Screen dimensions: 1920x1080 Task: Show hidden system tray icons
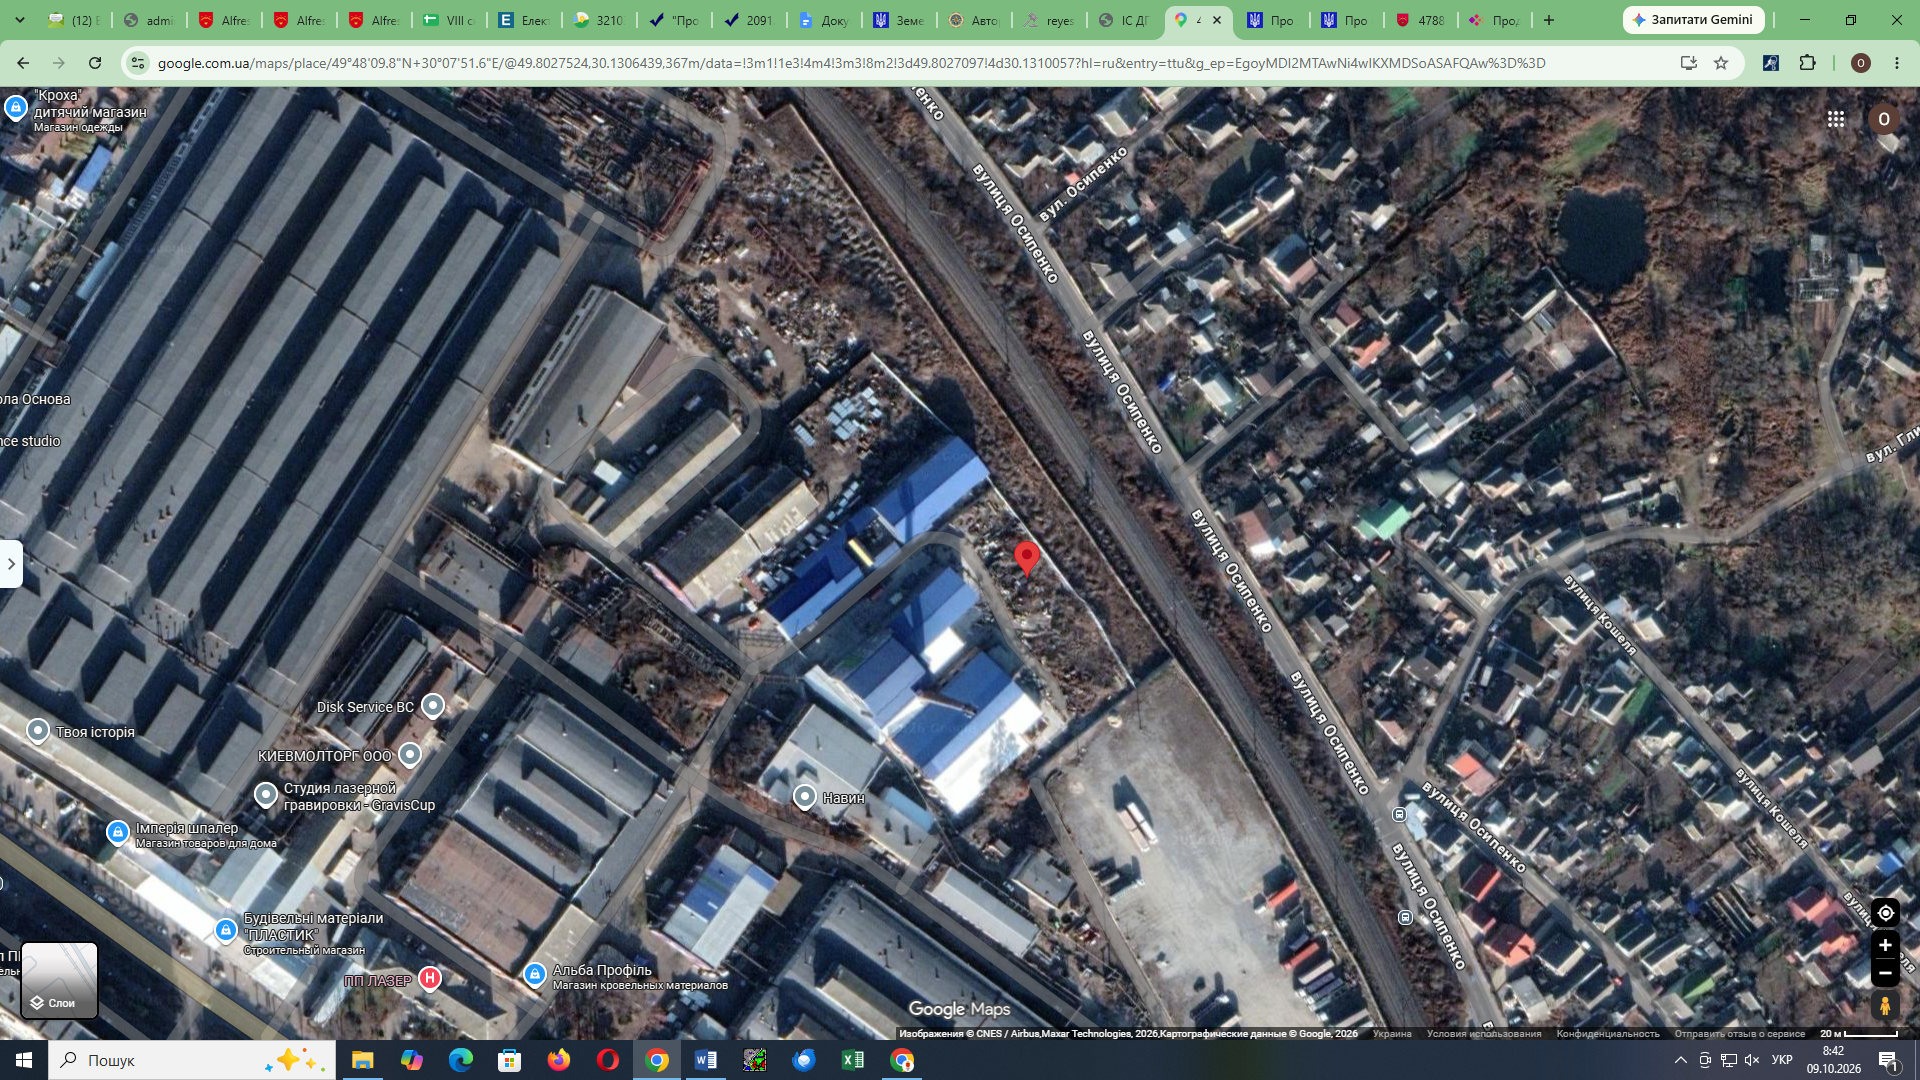(x=1680, y=1060)
